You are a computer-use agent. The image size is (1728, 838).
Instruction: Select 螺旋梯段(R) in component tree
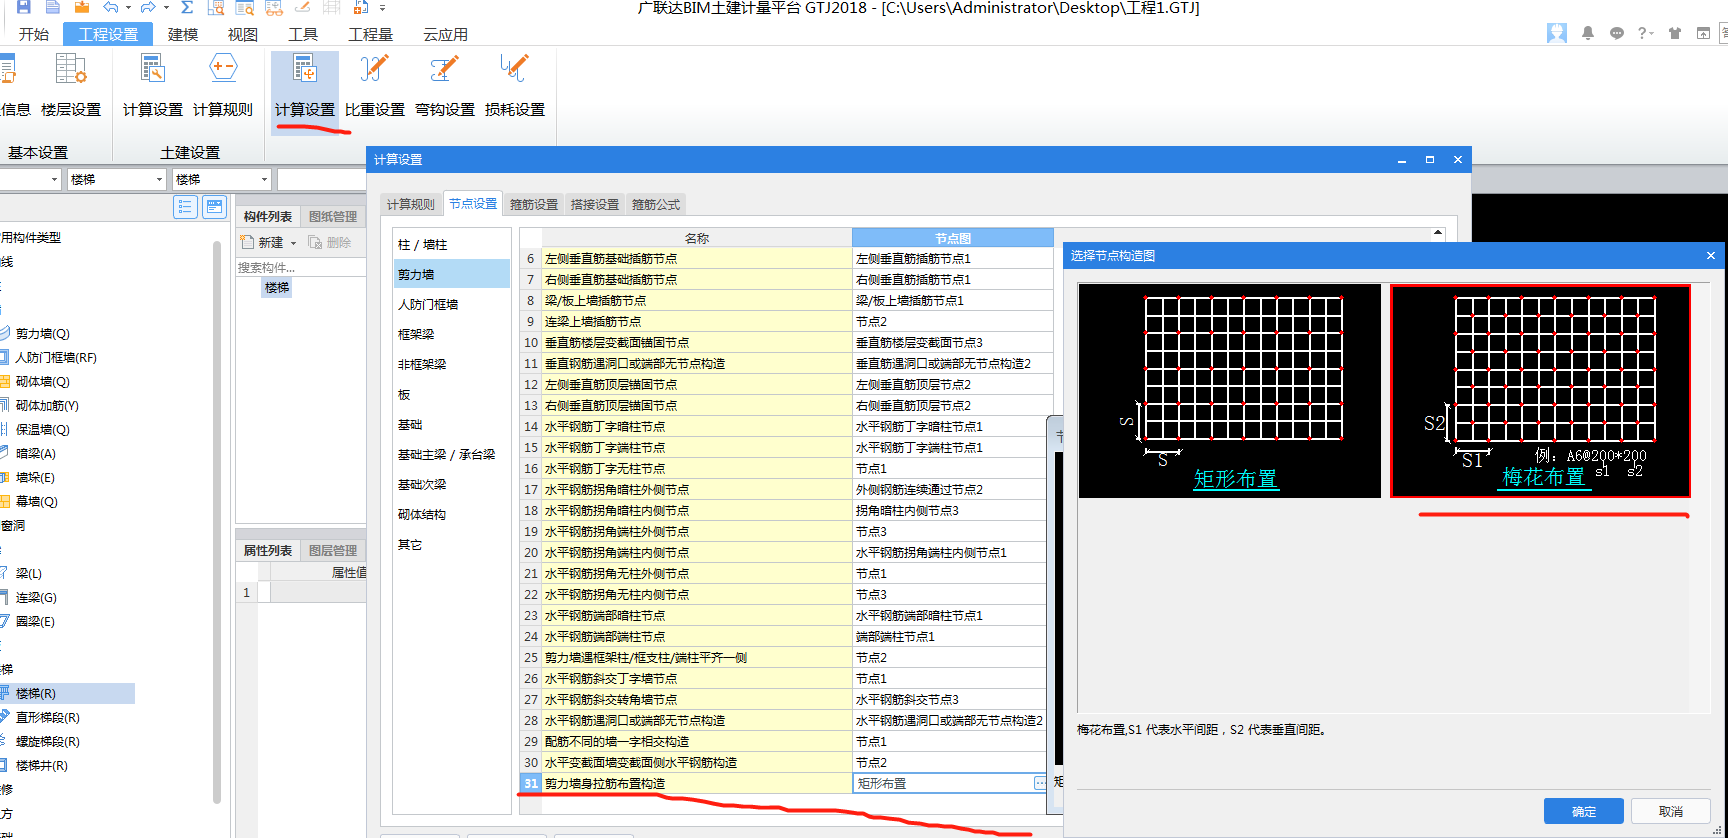48,741
